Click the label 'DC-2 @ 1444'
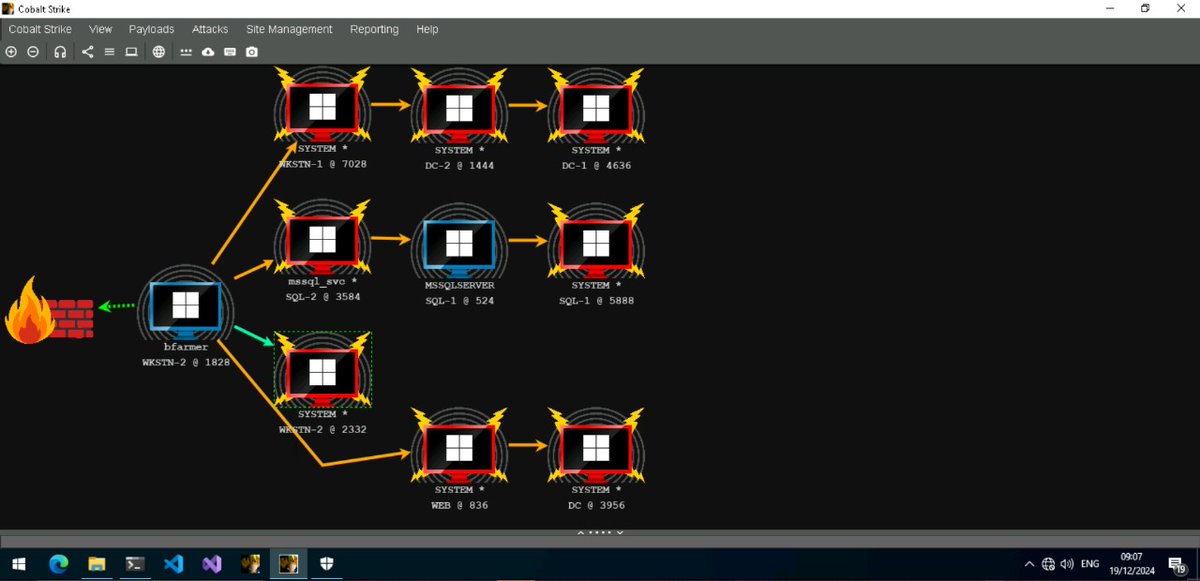 pyautogui.click(x=459, y=165)
